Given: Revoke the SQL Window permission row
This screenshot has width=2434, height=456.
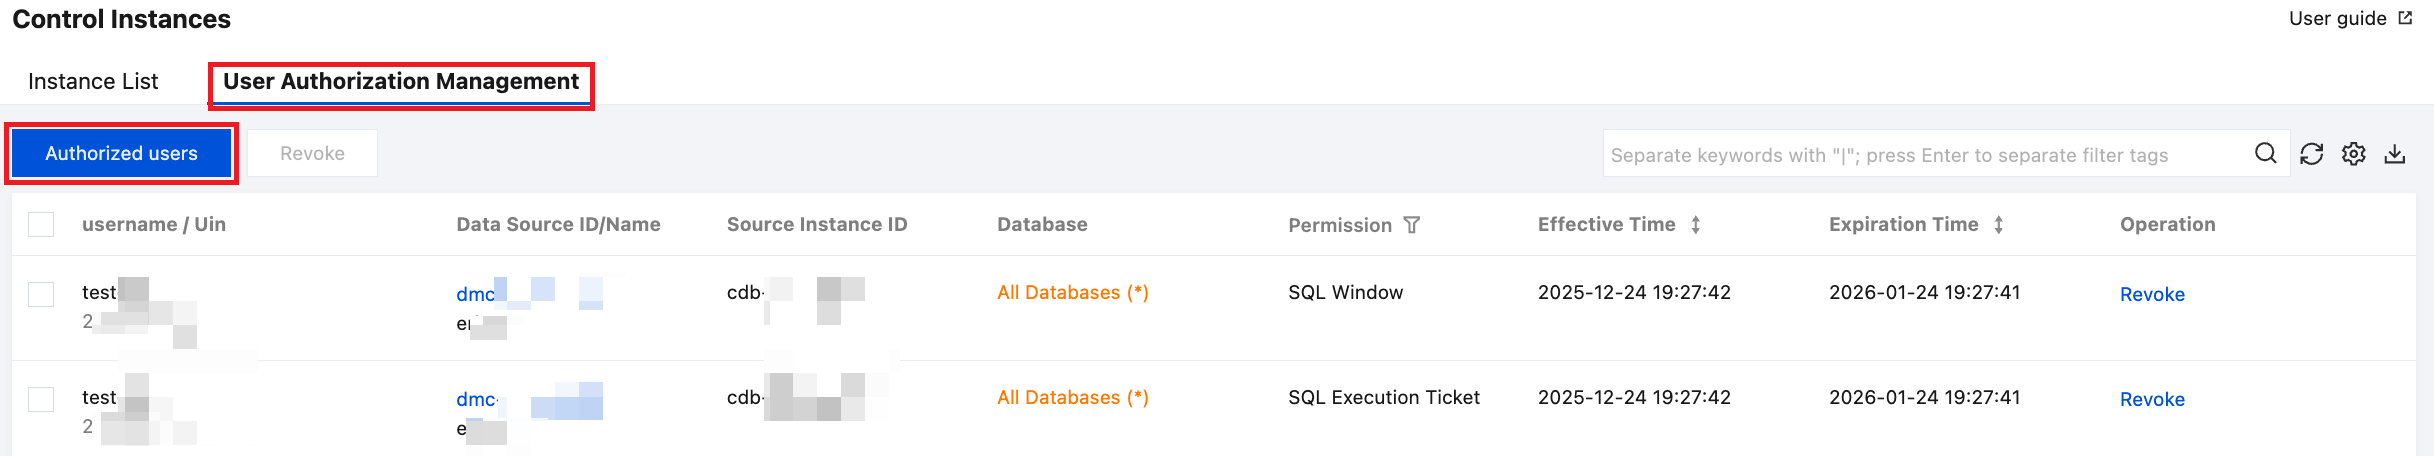Looking at the screenshot, I should point(2152,294).
